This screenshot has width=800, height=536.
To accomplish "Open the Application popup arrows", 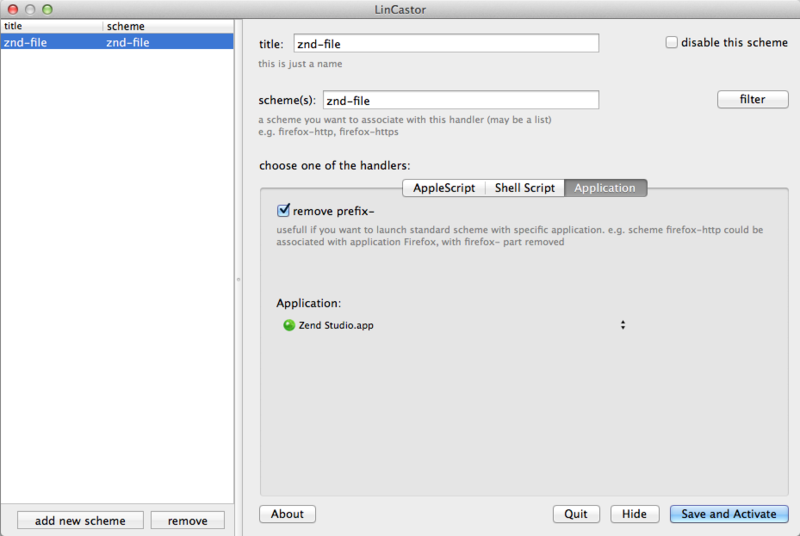I will pos(622,325).
